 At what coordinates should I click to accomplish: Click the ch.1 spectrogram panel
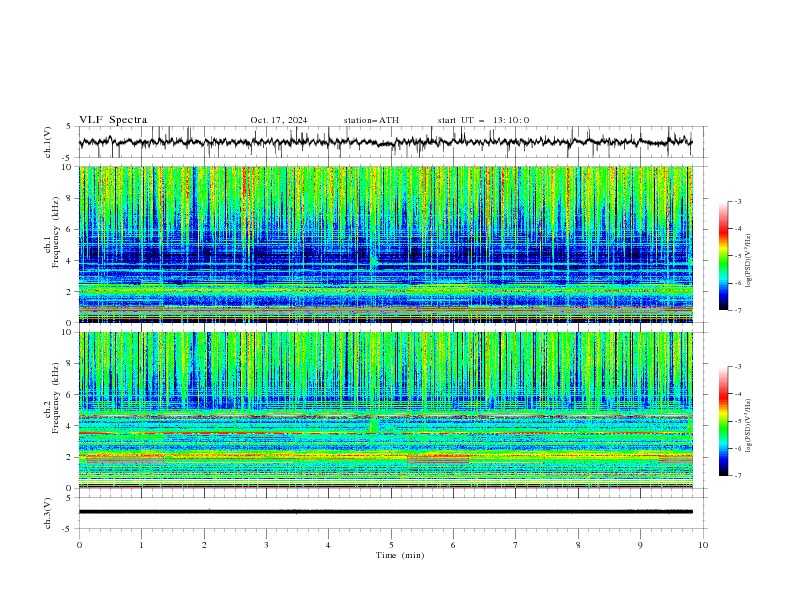coord(385,244)
